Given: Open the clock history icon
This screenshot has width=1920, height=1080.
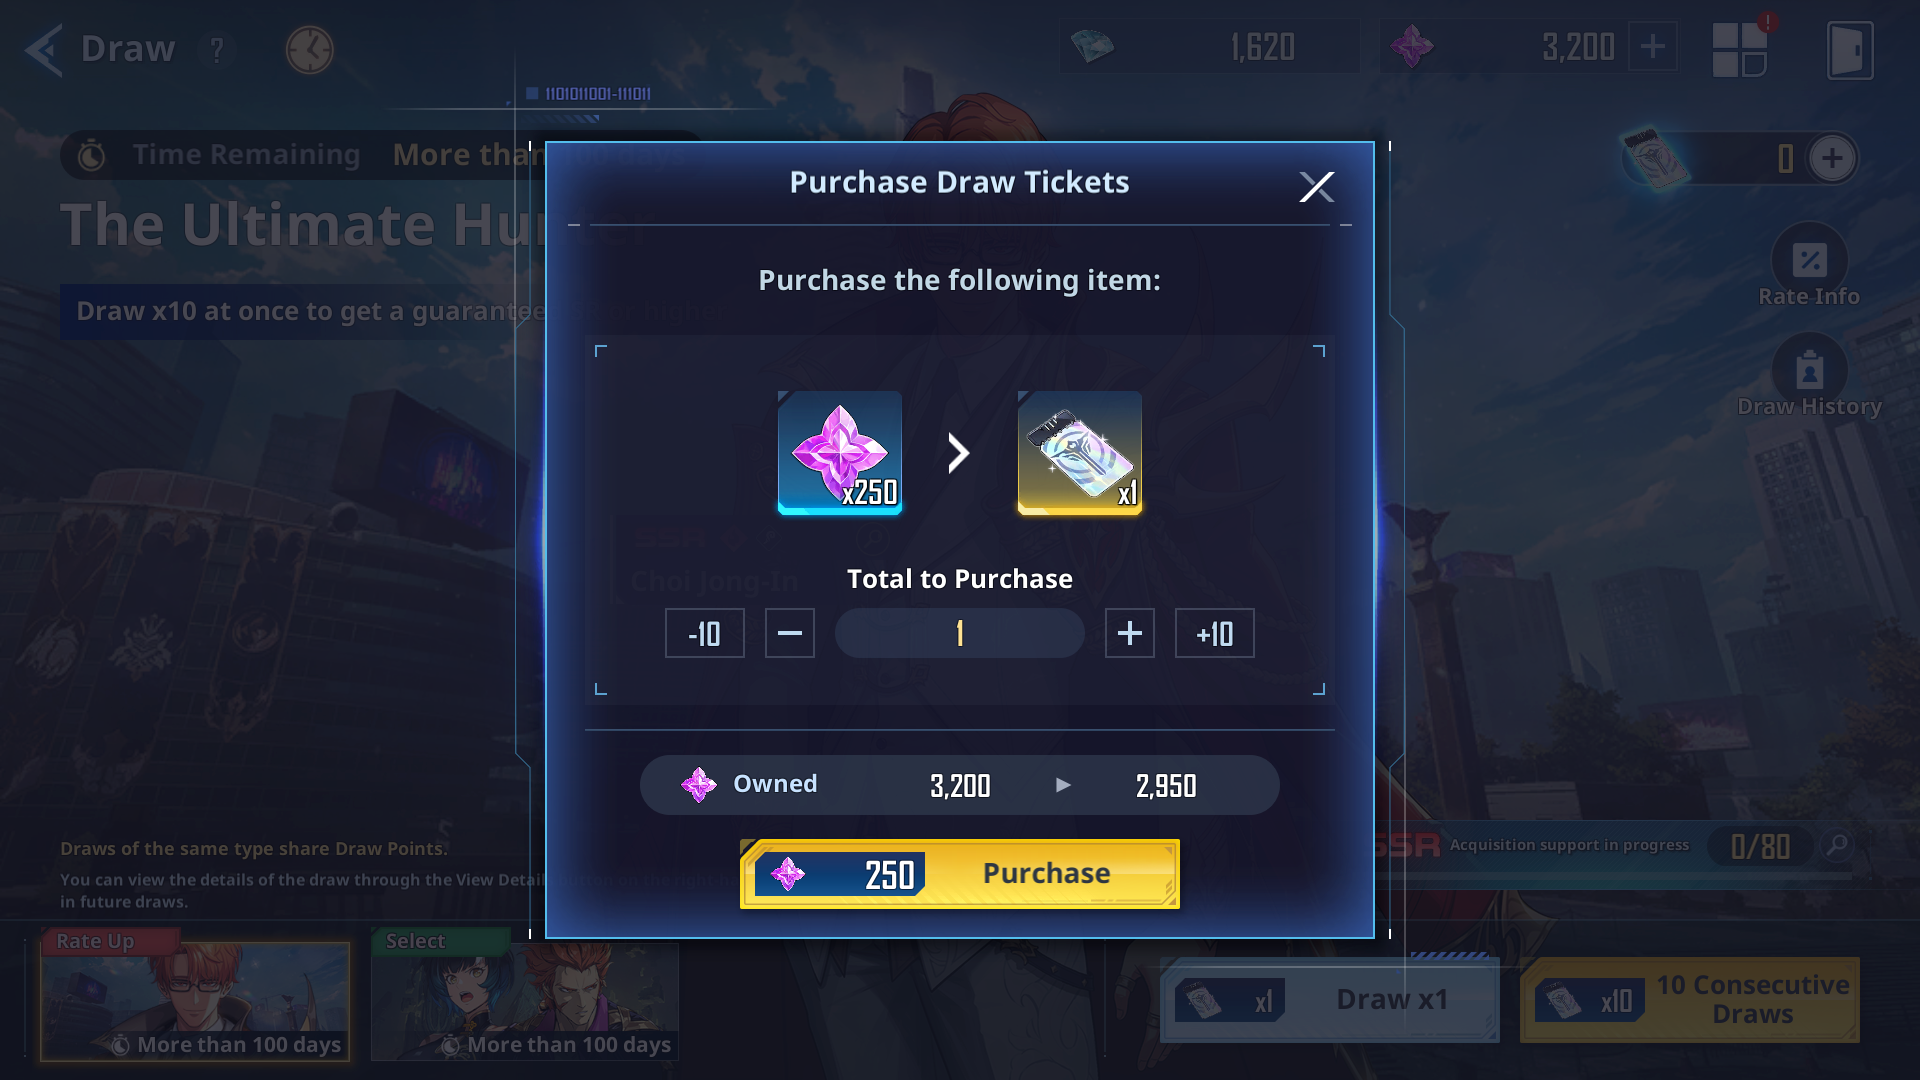Looking at the screenshot, I should (309, 49).
